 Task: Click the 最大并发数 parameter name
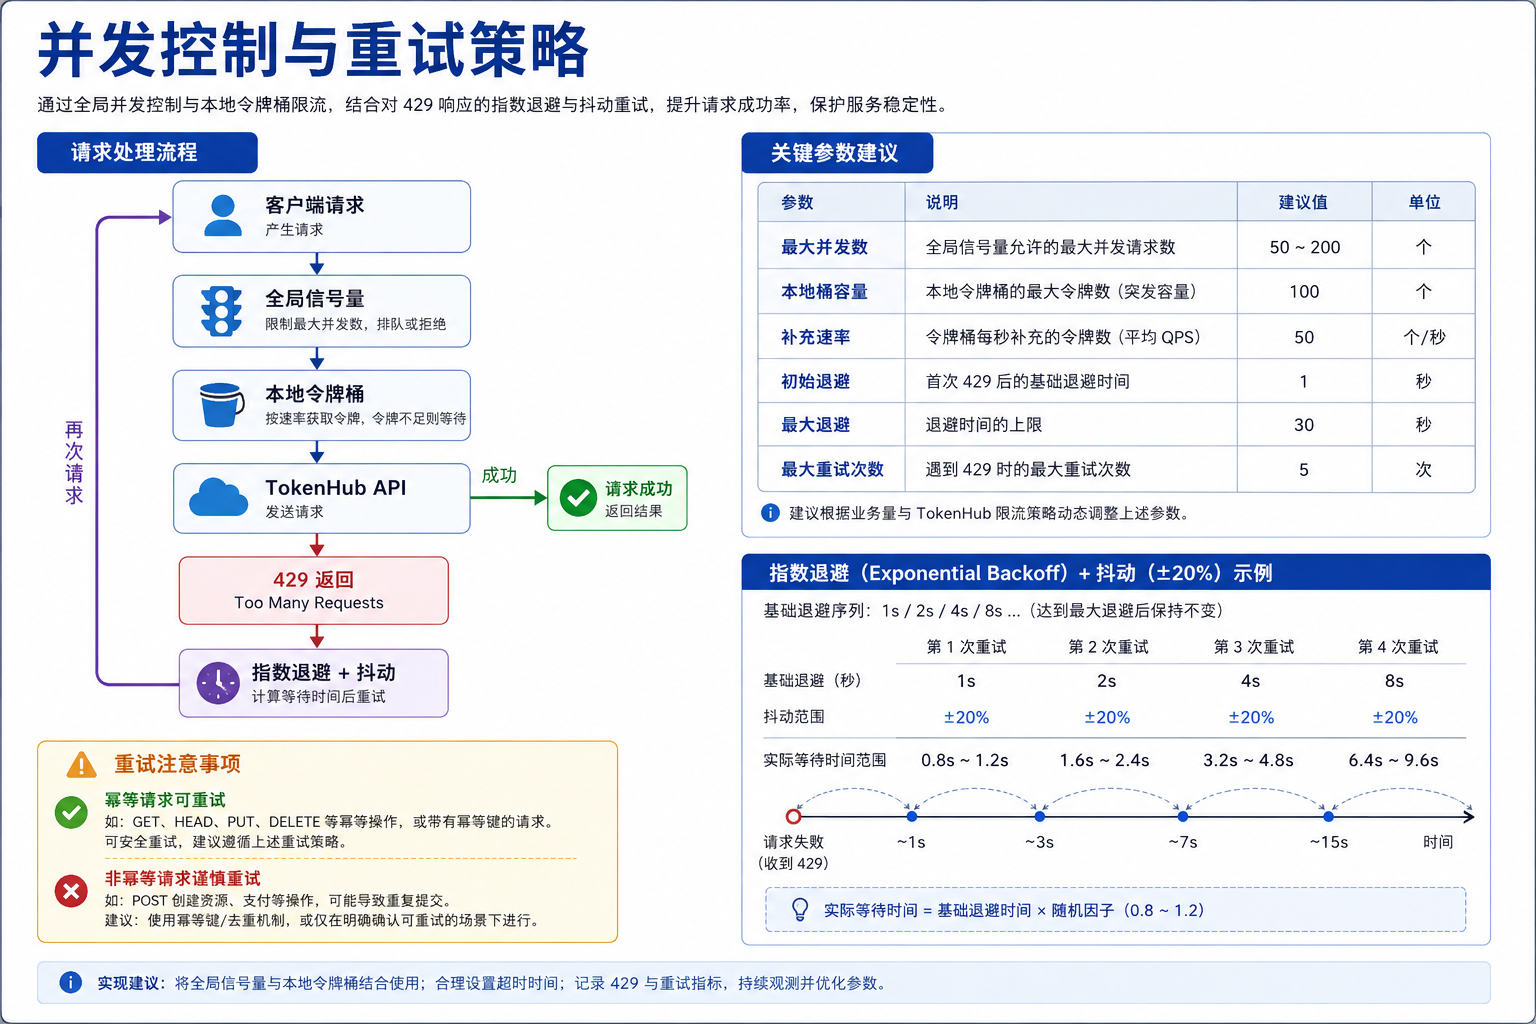[824, 247]
